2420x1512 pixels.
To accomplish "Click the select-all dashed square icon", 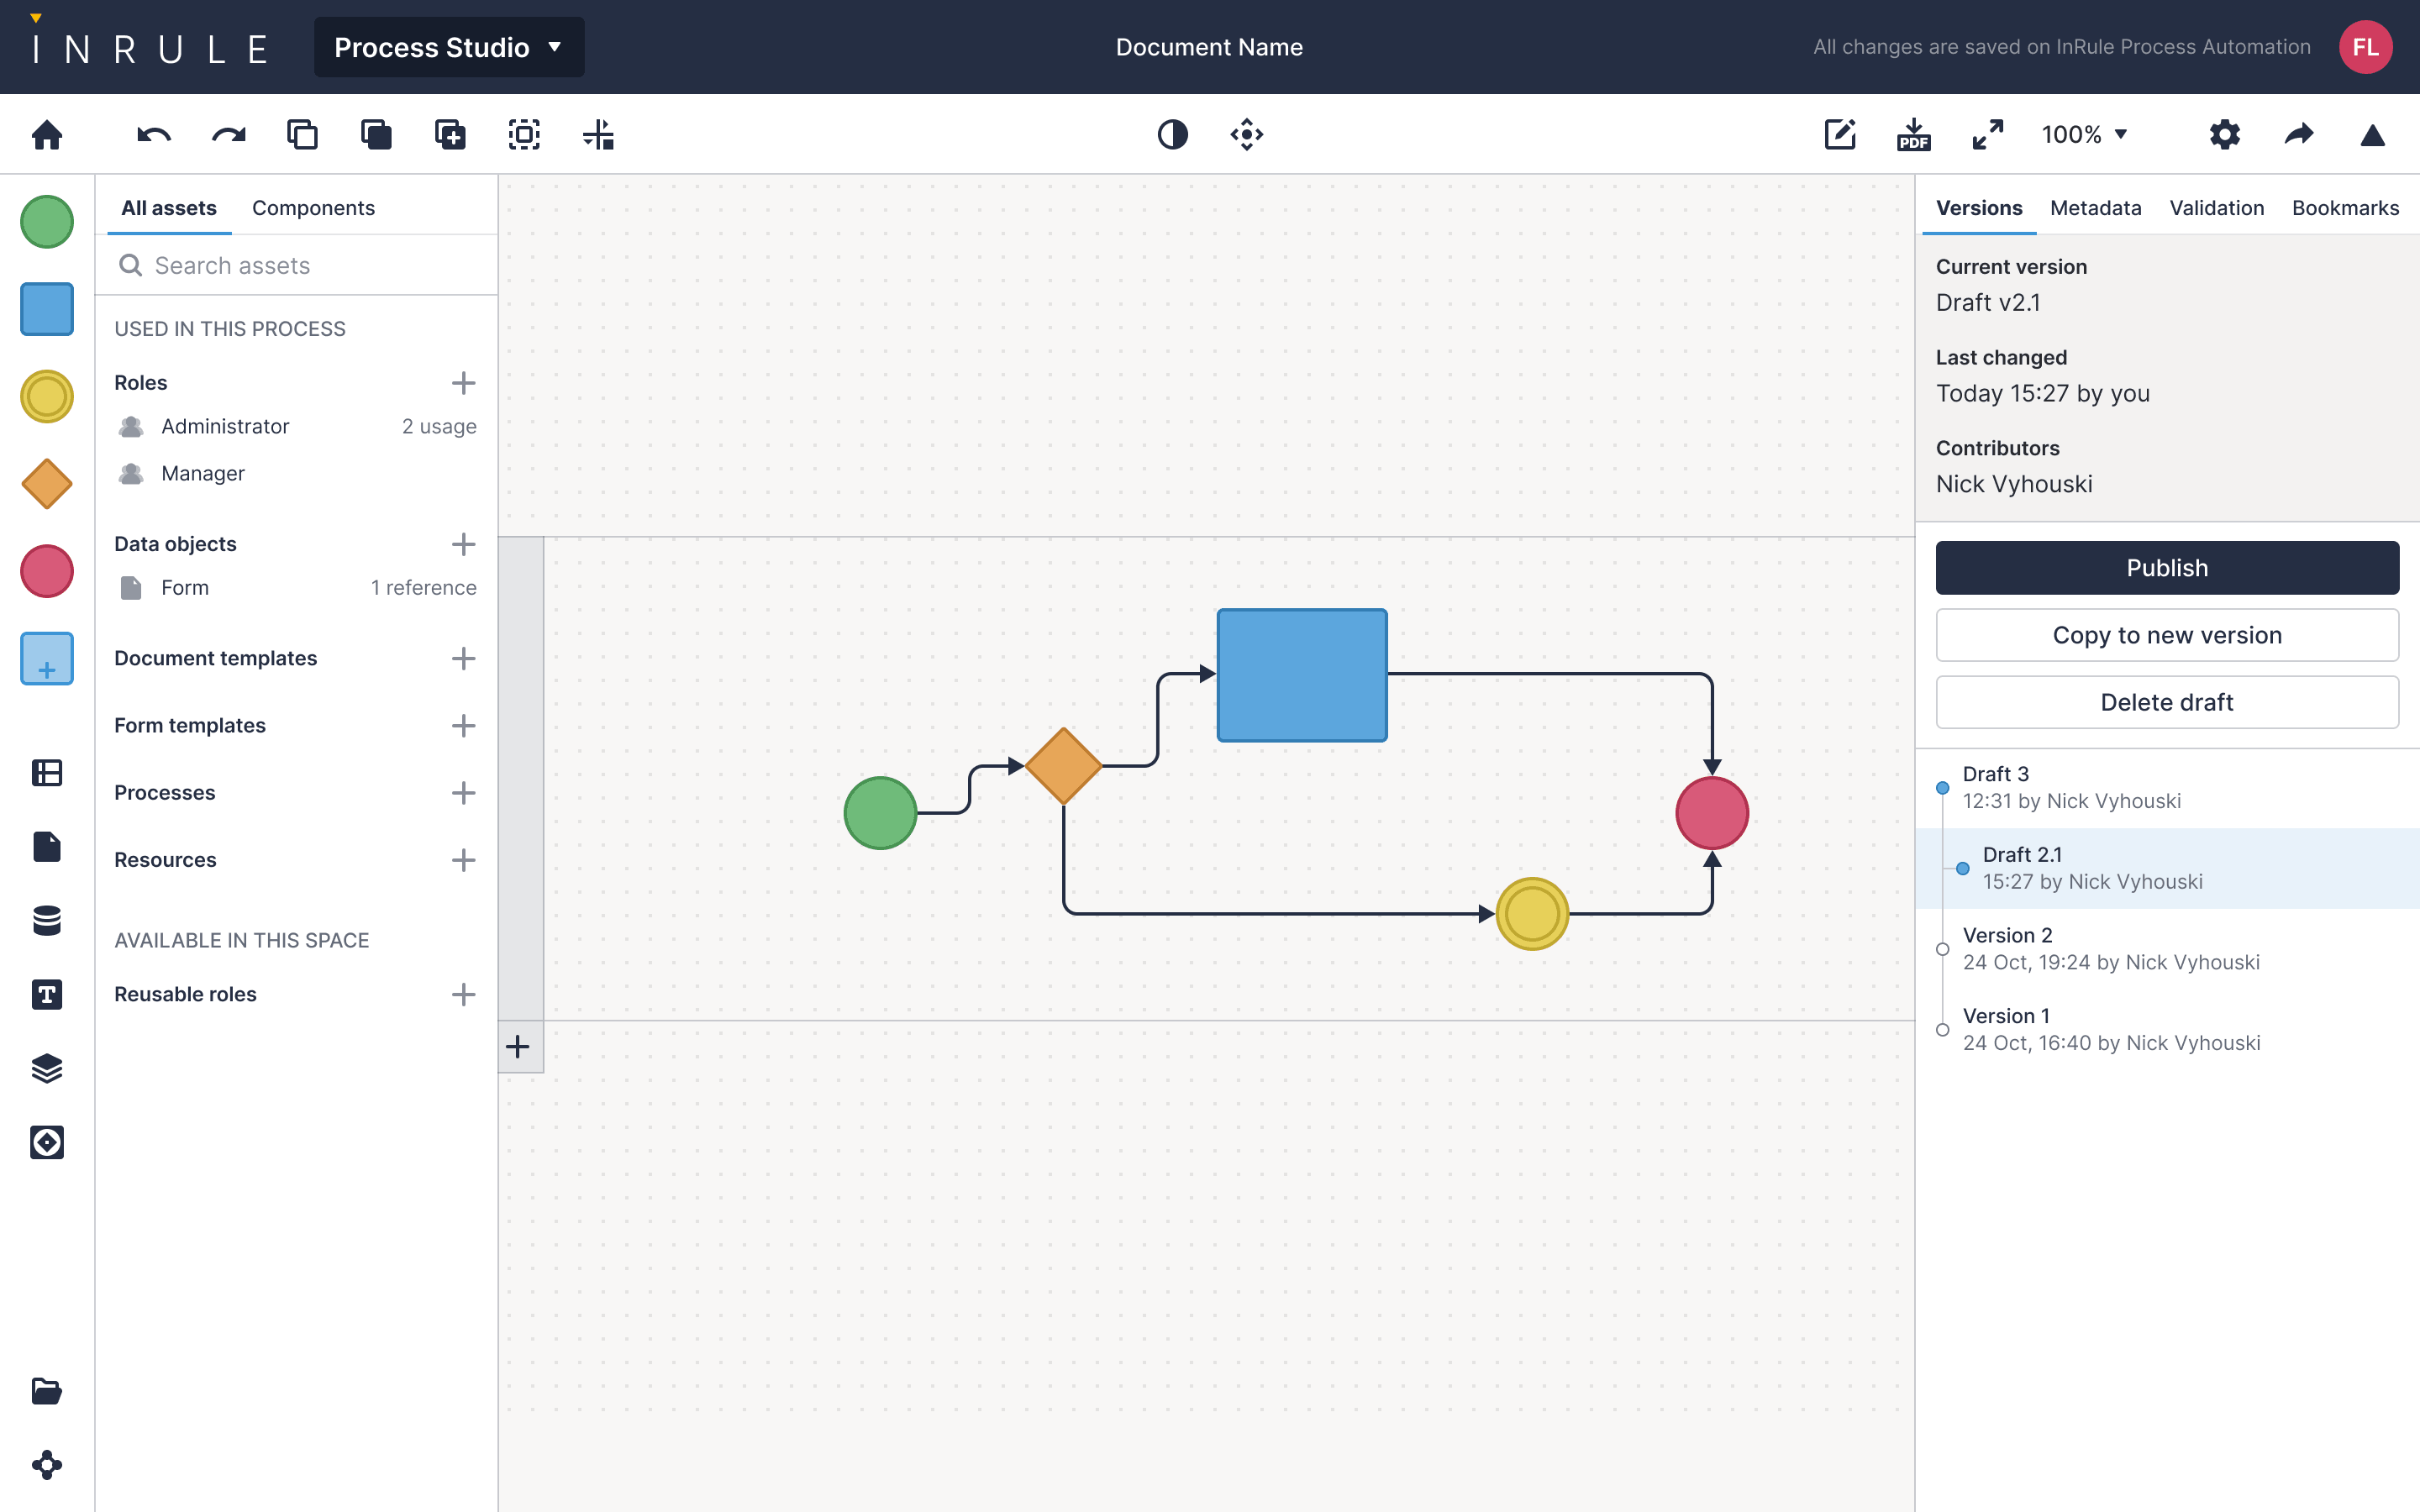I will (x=524, y=134).
